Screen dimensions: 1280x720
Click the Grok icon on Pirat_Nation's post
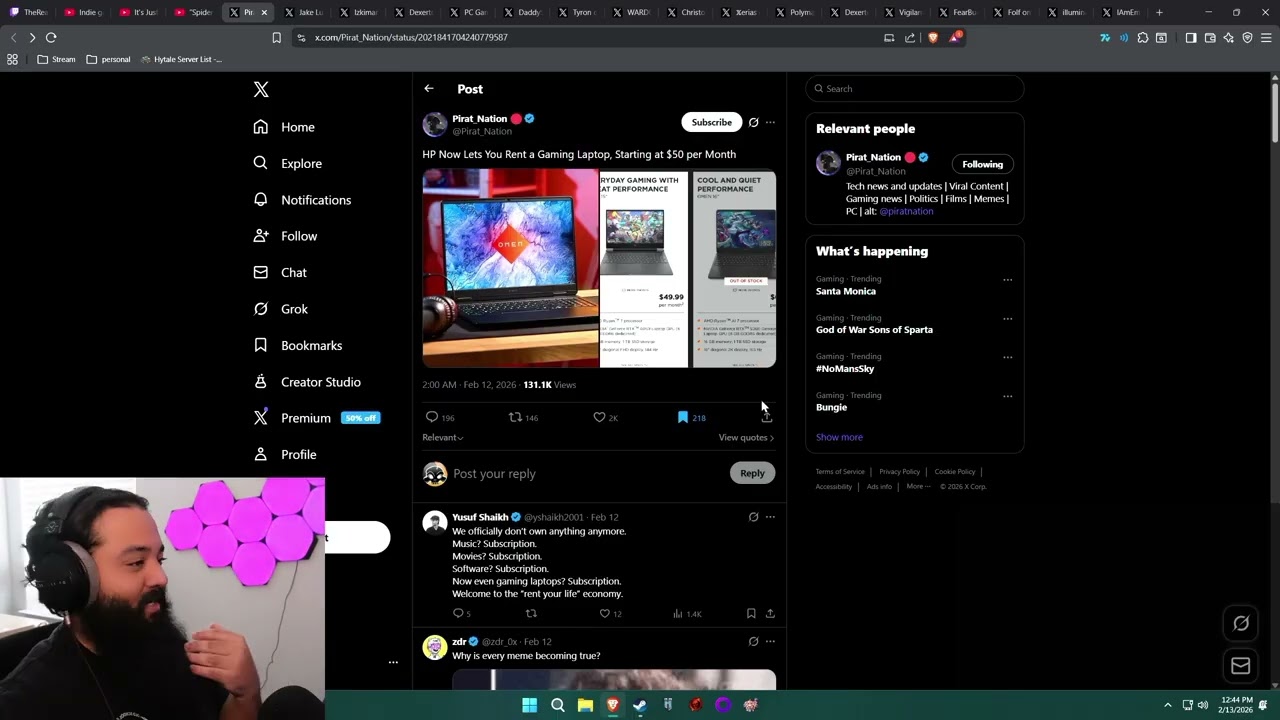(x=753, y=122)
